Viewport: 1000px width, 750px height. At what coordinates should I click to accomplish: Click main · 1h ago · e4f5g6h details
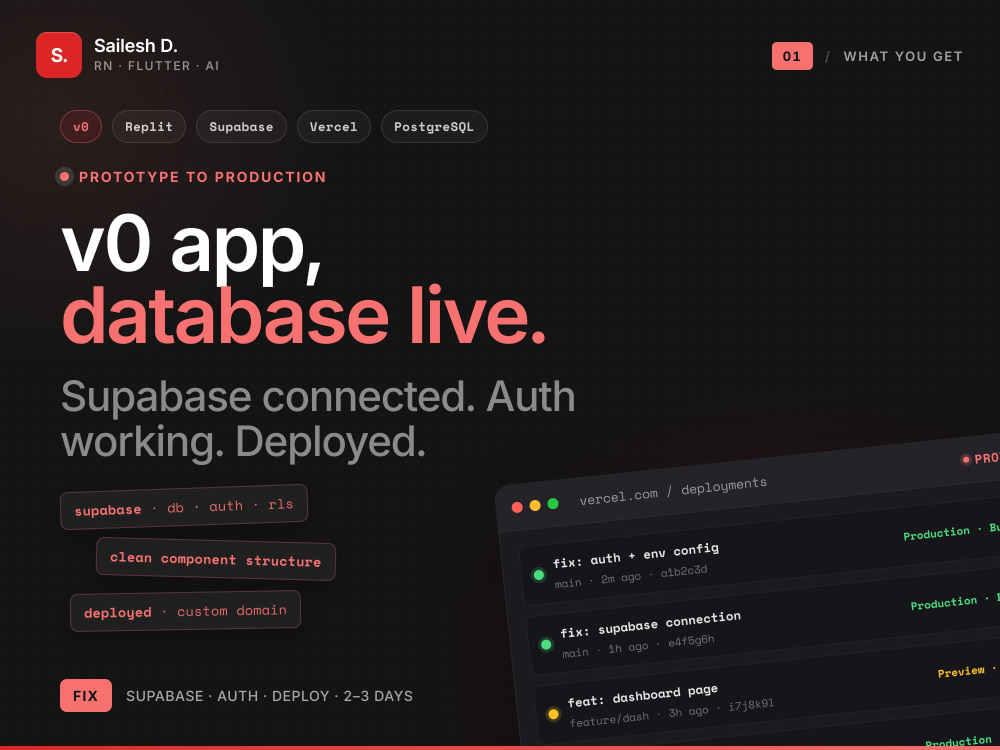click(x=638, y=646)
